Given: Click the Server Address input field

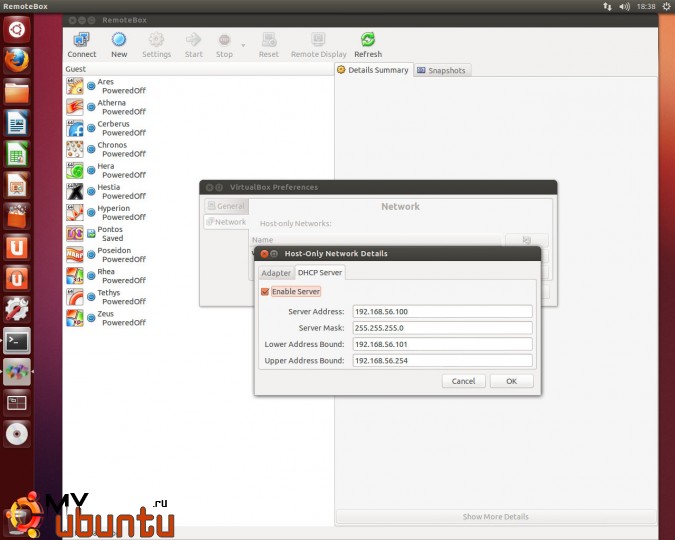Looking at the screenshot, I should click(442, 311).
